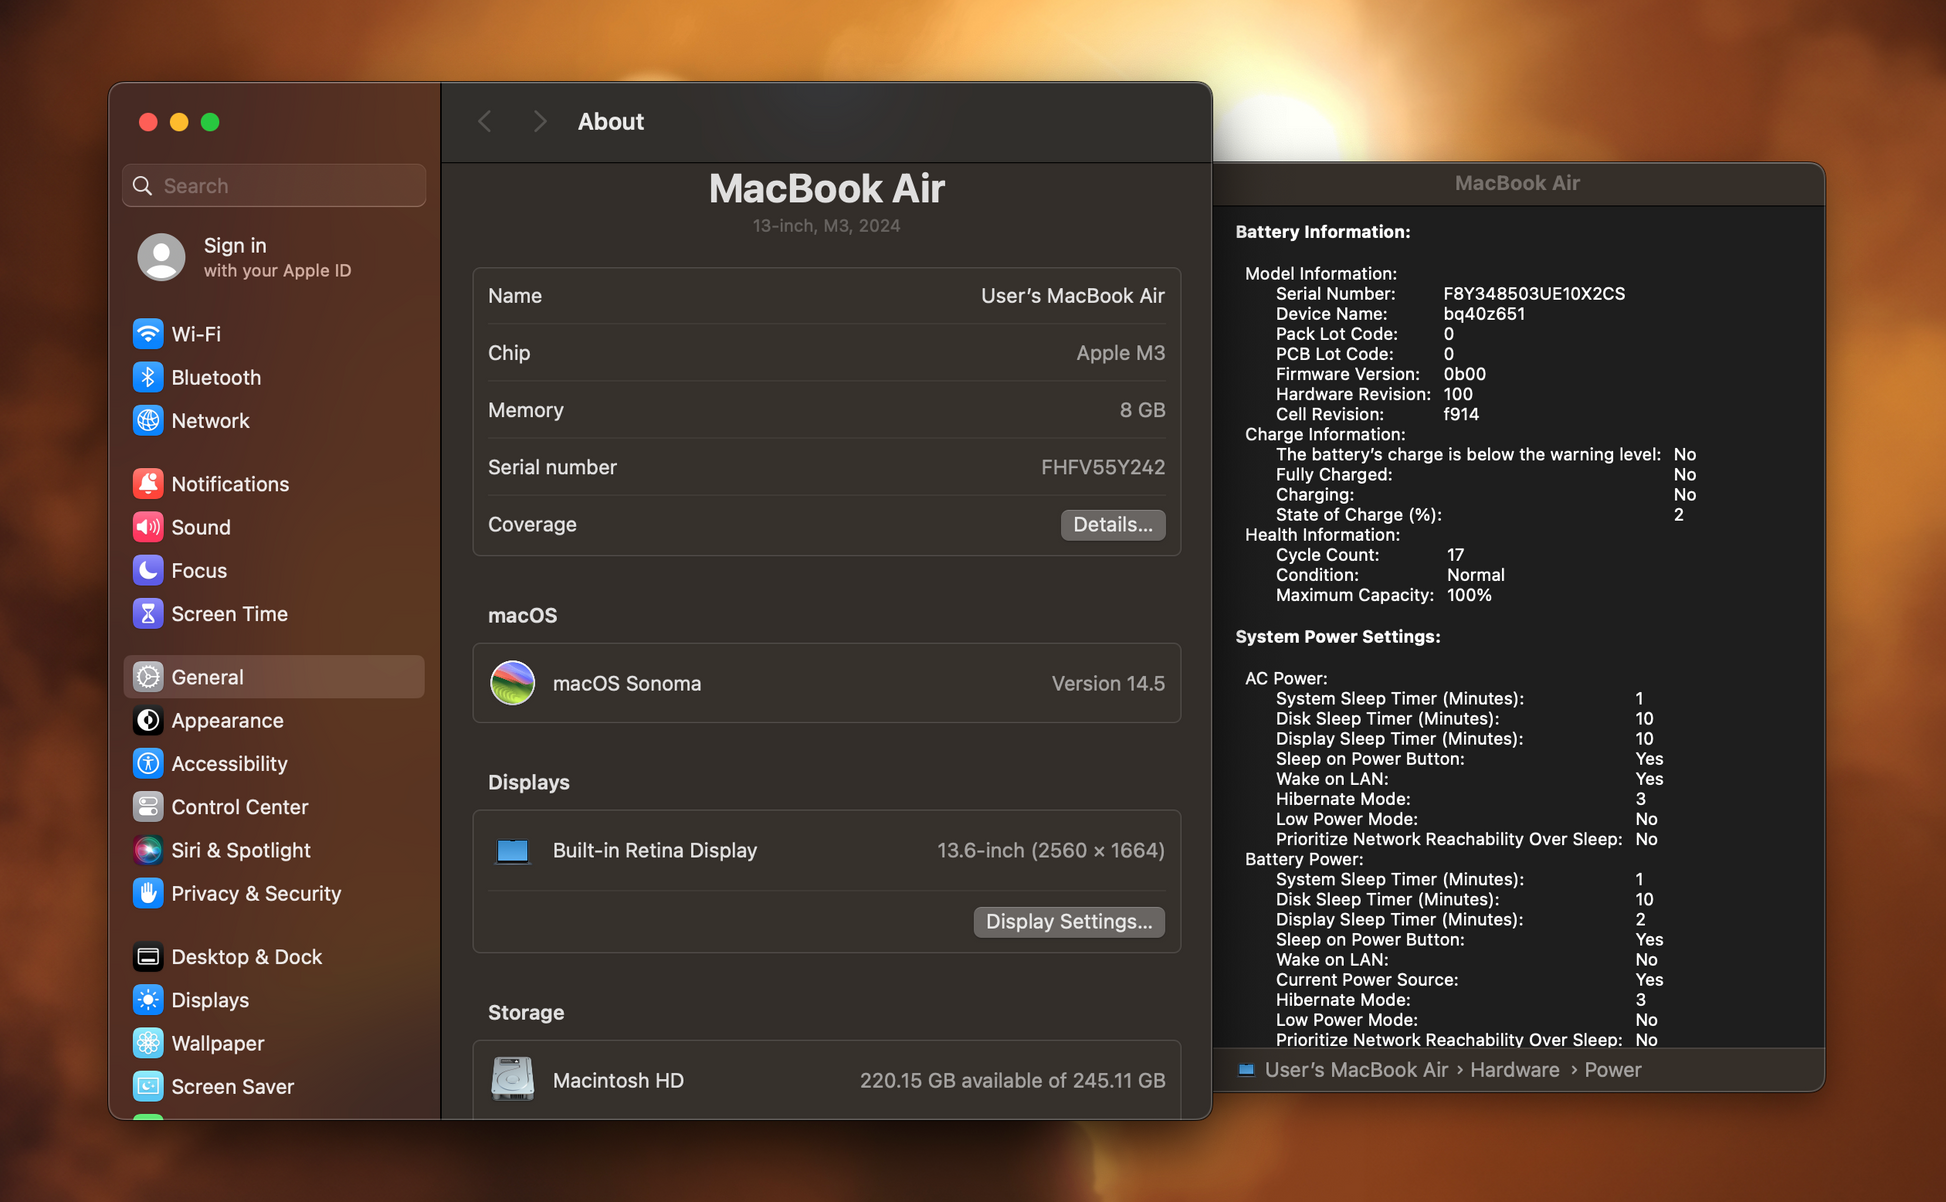Select Siri & Spotlight icon
The width and height of the screenshot is (1946, 1202).
[x=148, y=850]
